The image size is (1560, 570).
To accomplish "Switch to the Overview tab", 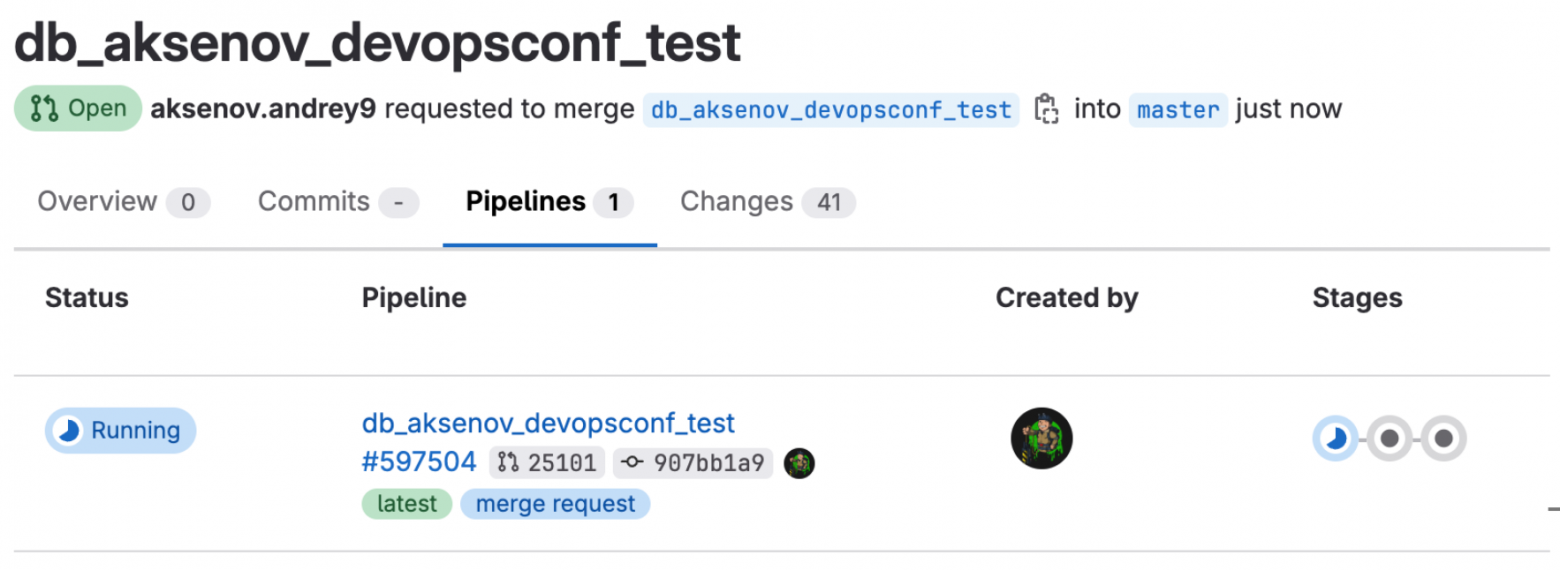I will tap(123, 202).
